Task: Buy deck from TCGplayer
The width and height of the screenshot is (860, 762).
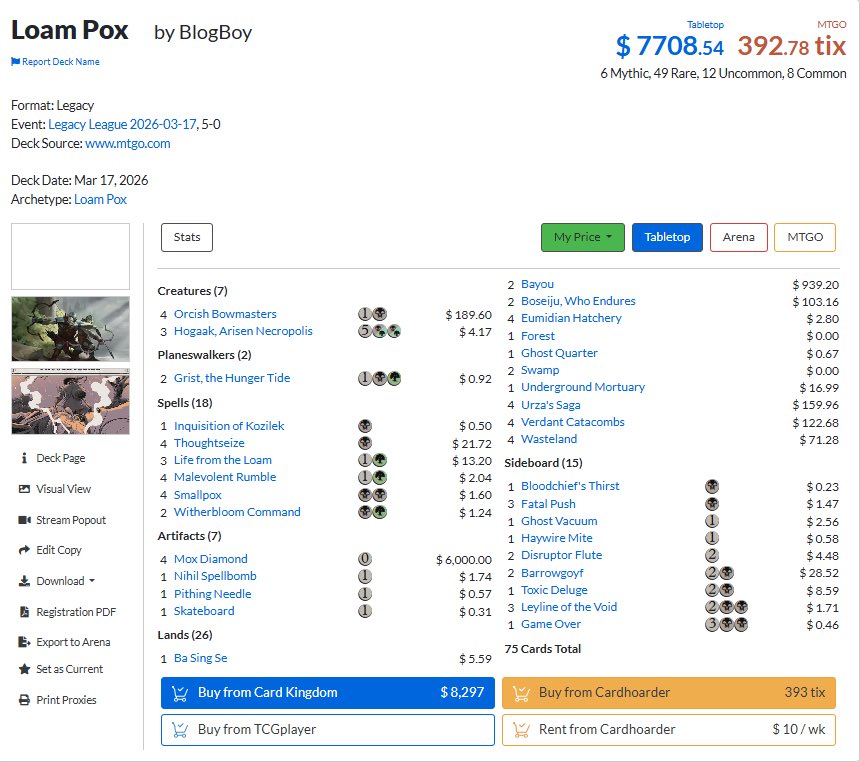Action: 327,730
